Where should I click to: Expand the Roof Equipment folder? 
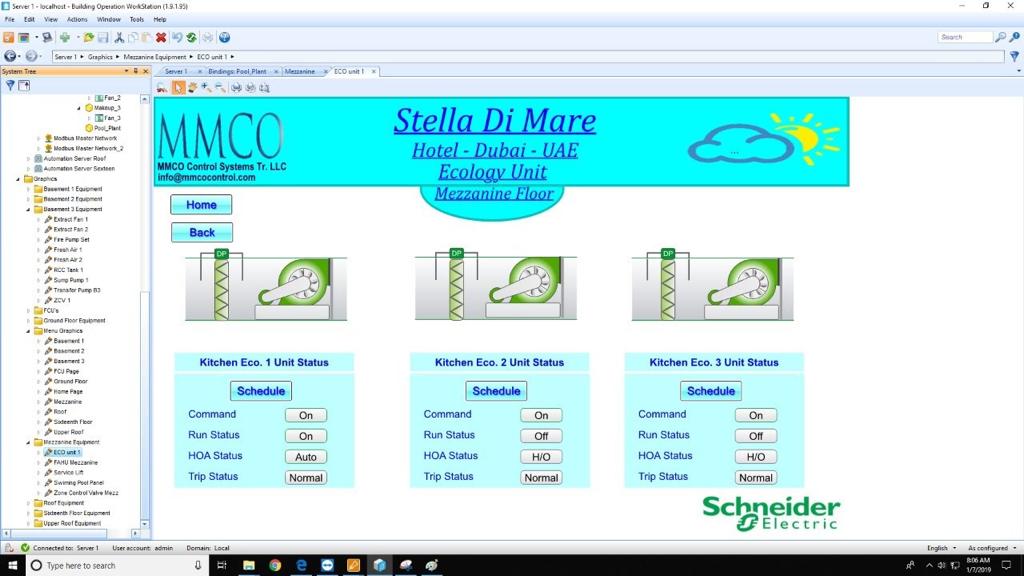[29, 504]
